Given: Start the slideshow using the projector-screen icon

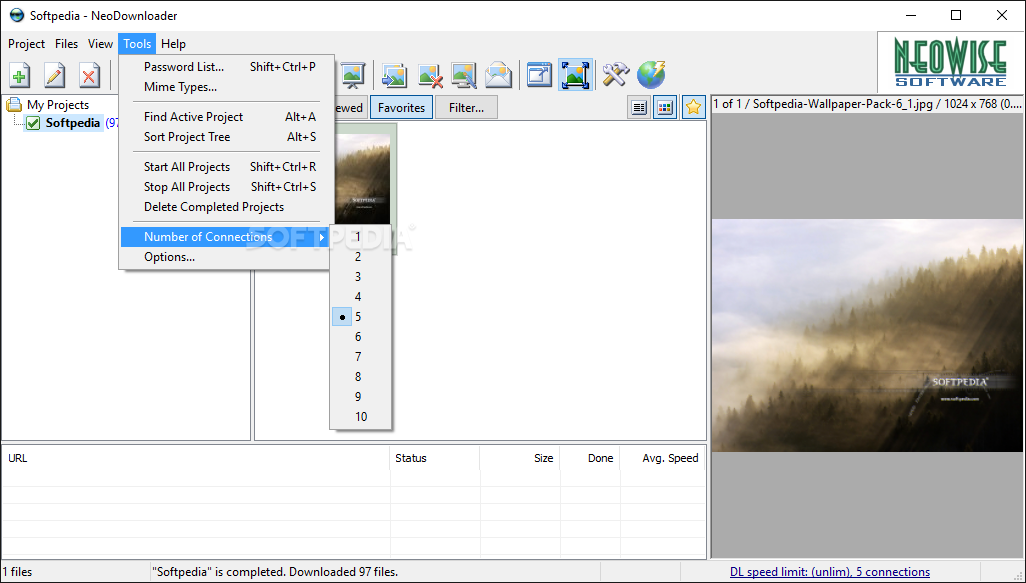Looking at the screenshot, I should tap(353, 75).
